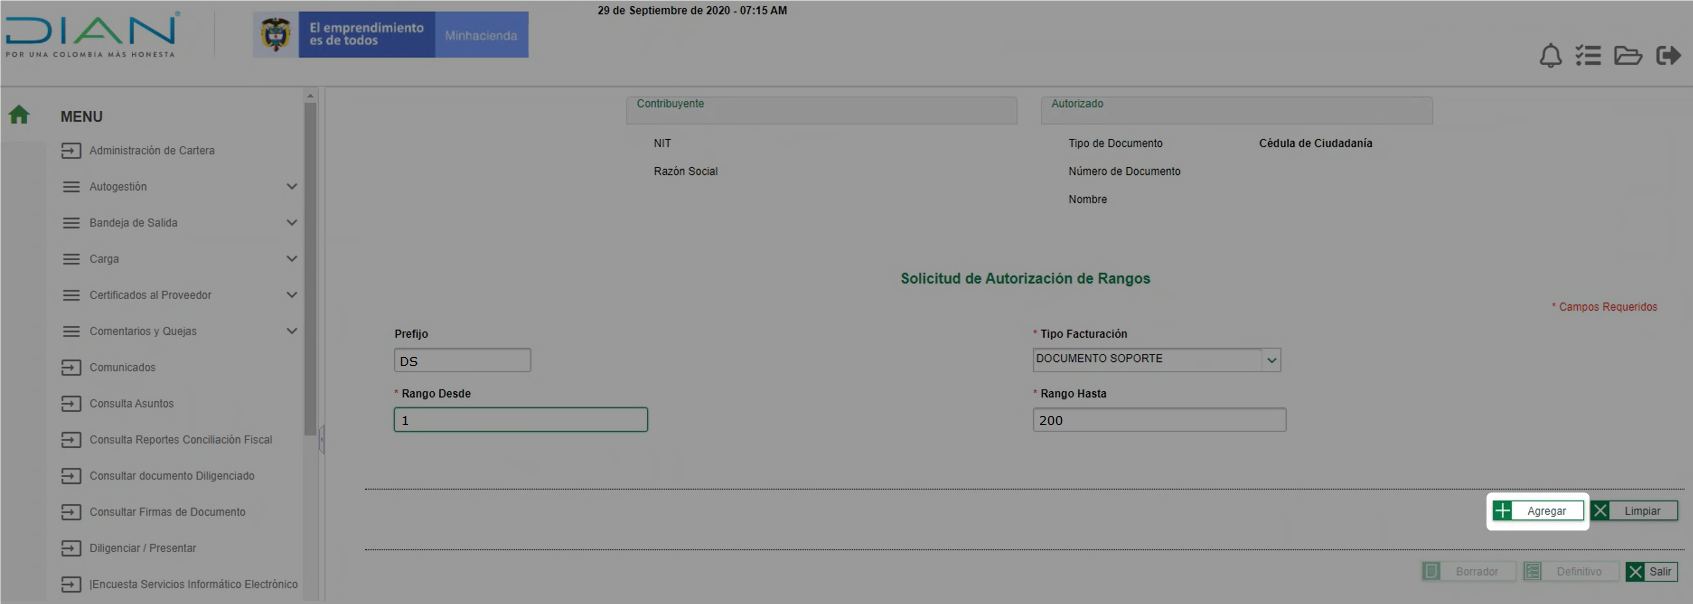Go to home via house icon
This screenshot has width=1693, height=604.
[19, 115]
